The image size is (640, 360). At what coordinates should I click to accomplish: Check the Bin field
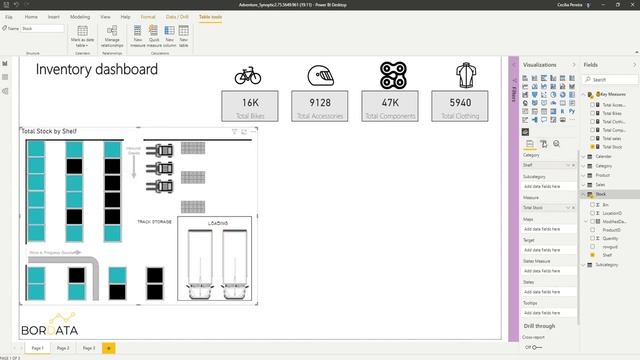(592, 204)
